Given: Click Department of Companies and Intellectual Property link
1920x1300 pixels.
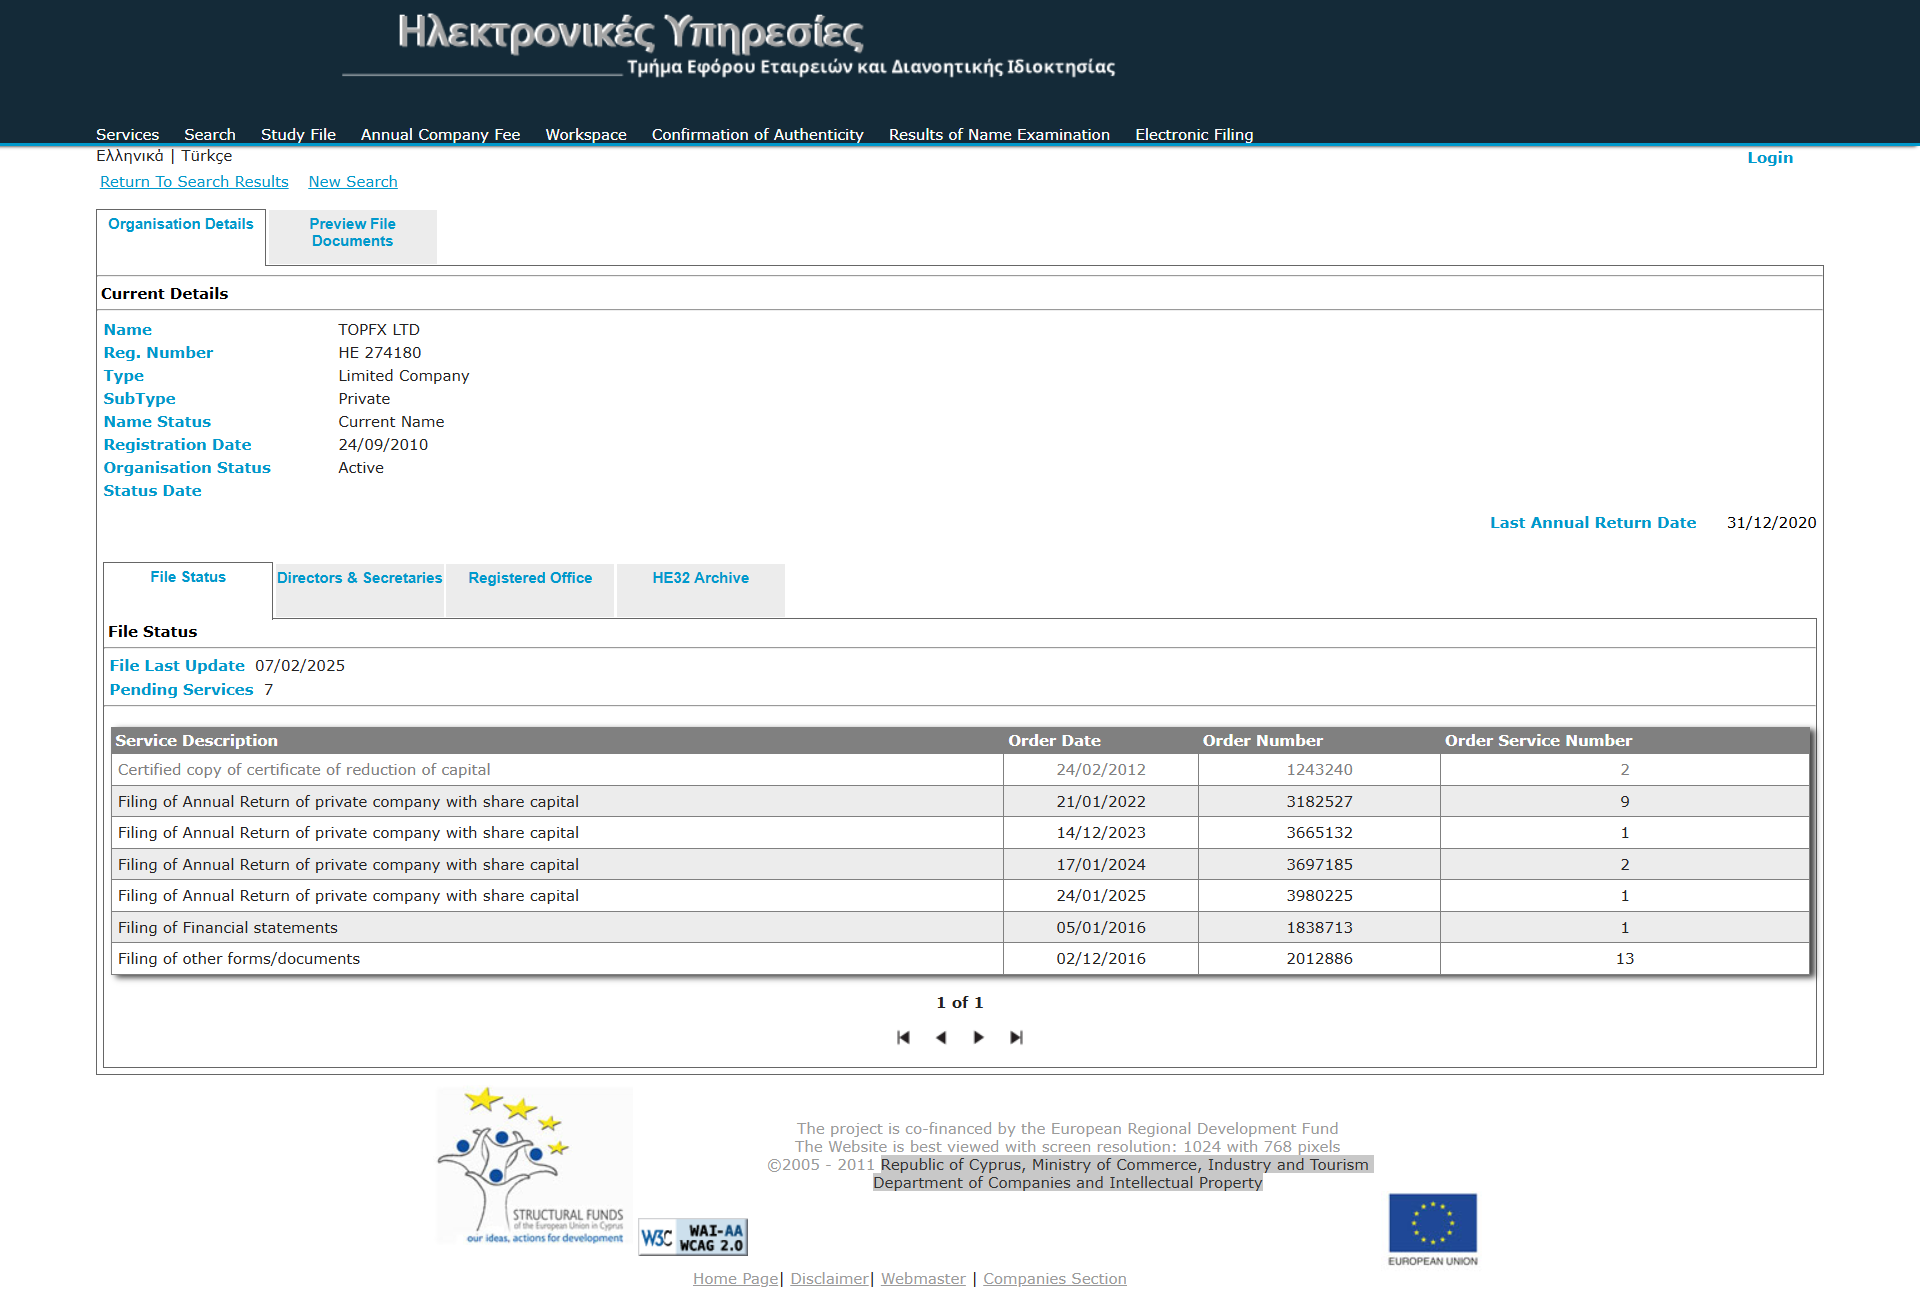Looking at the screenshot, I should [1068, 1183].
